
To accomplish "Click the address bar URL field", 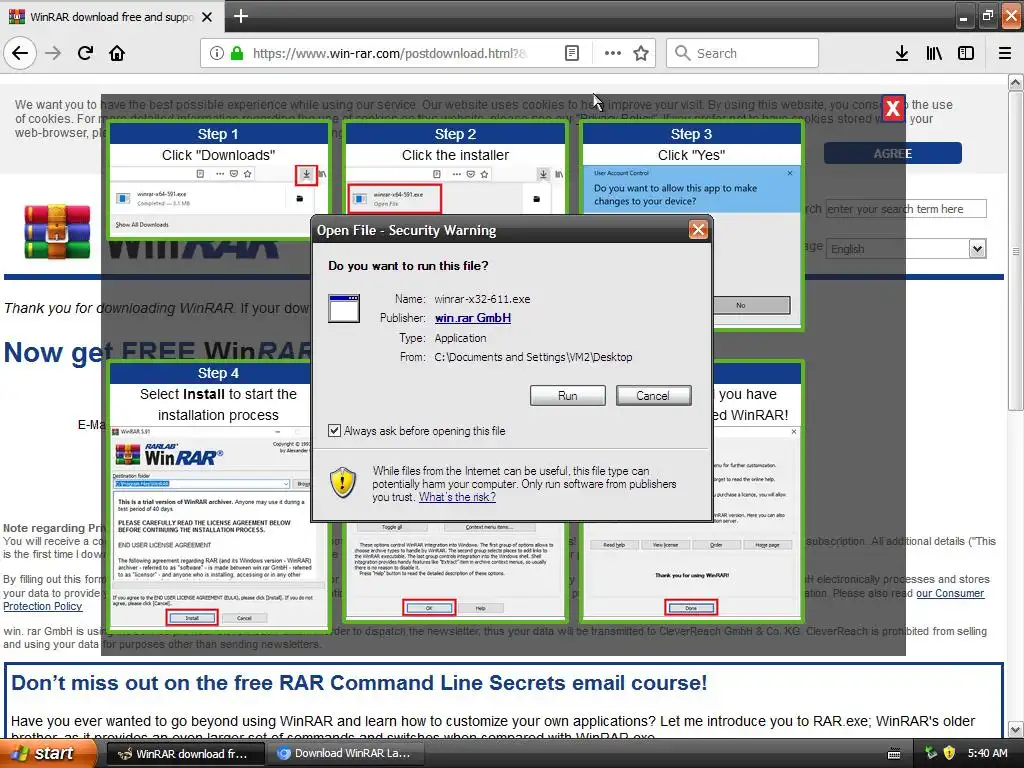I will (x=390, y=53).
